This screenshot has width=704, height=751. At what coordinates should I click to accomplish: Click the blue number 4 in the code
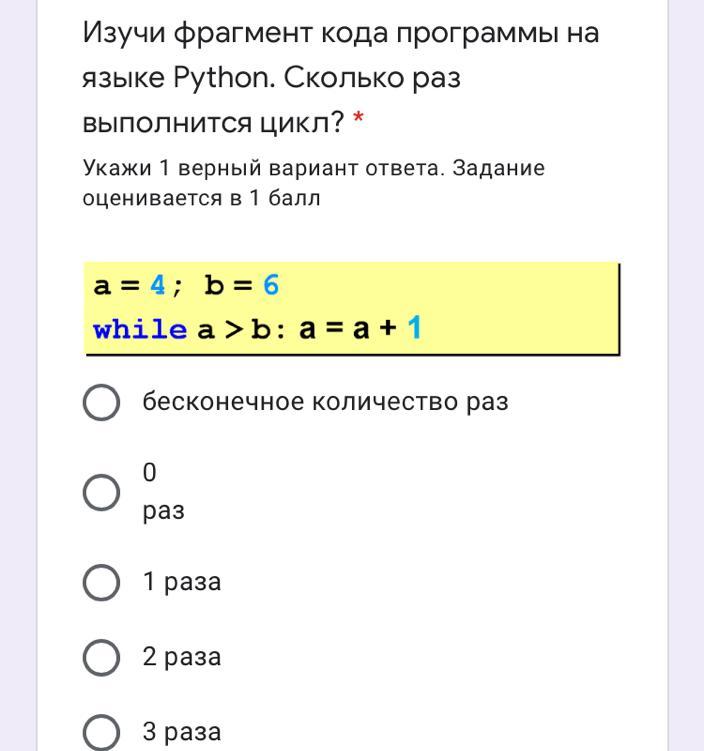click(x=157, y=286)
